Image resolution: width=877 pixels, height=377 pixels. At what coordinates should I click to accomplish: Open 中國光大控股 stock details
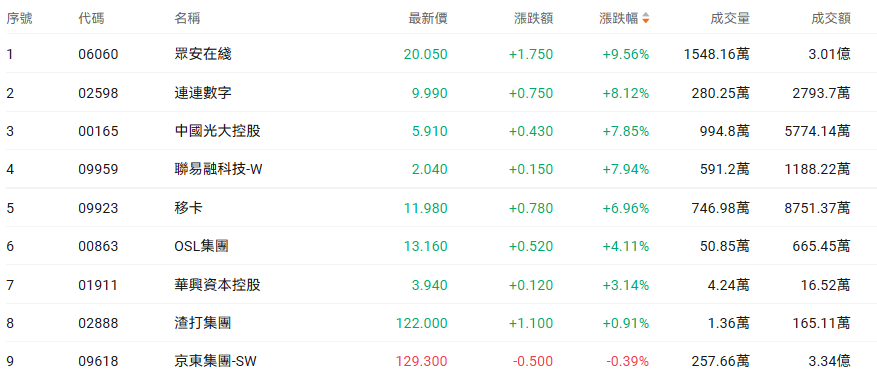point(218,131)
